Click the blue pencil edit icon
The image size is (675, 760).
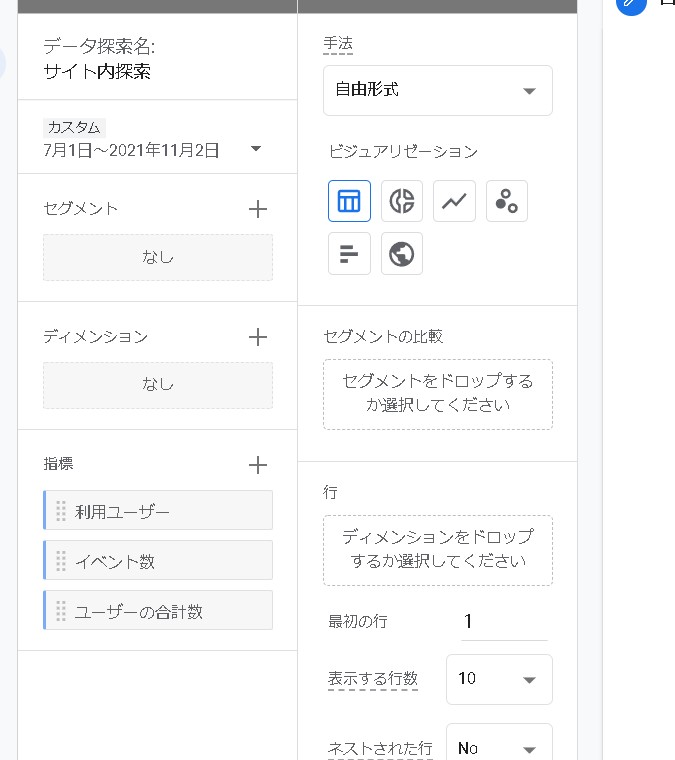point(632,3)
